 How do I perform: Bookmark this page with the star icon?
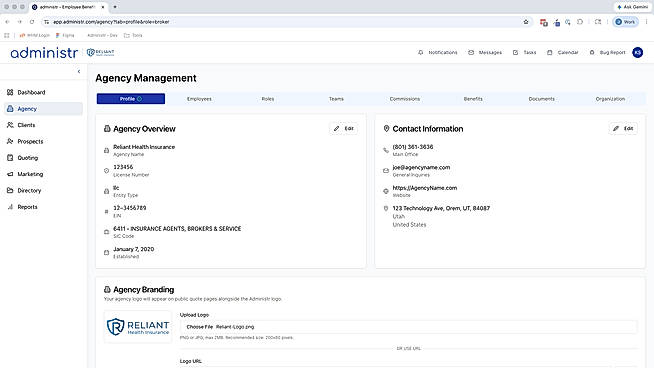[x=526, y=22]
